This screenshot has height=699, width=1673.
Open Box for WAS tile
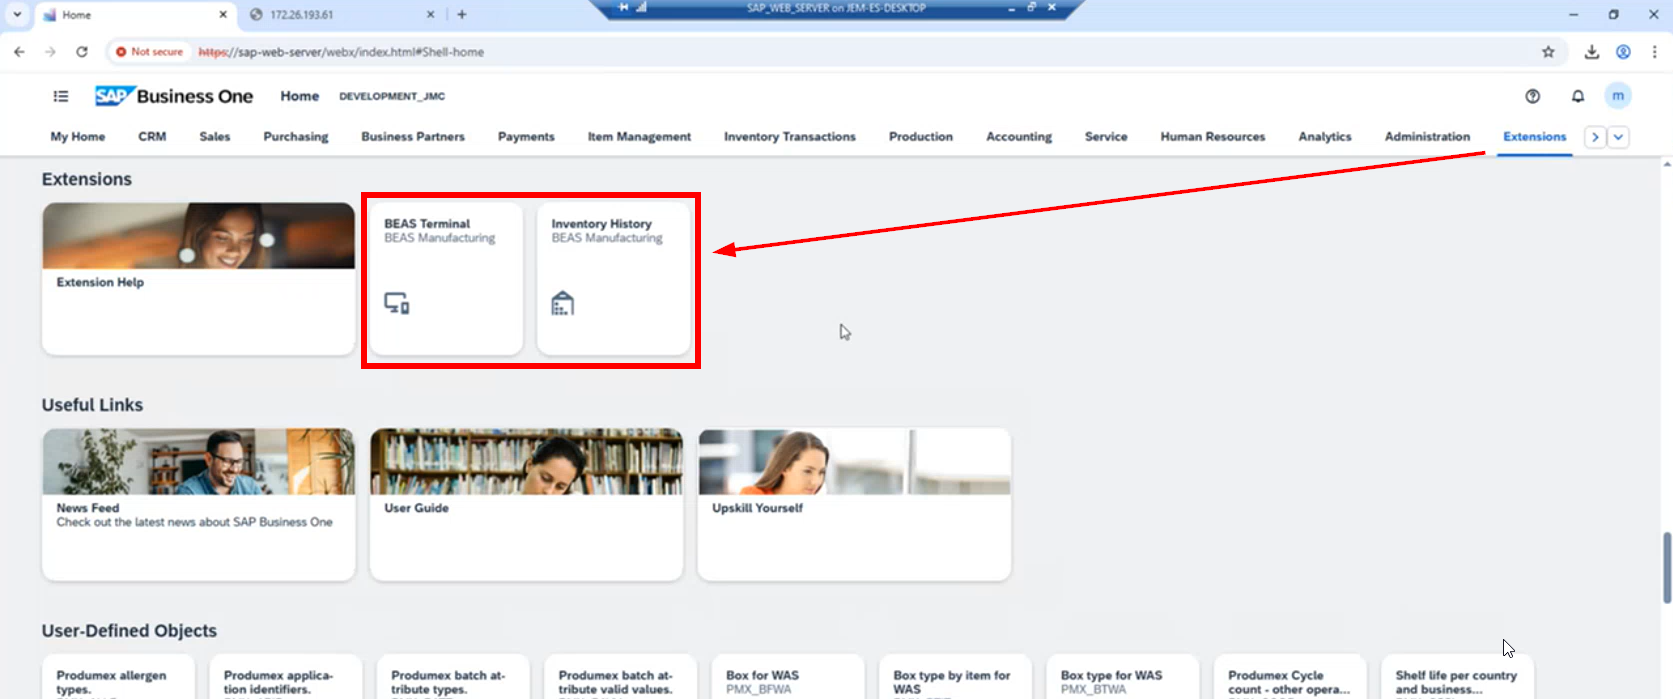pyautogui.click(x=788, y=678)
